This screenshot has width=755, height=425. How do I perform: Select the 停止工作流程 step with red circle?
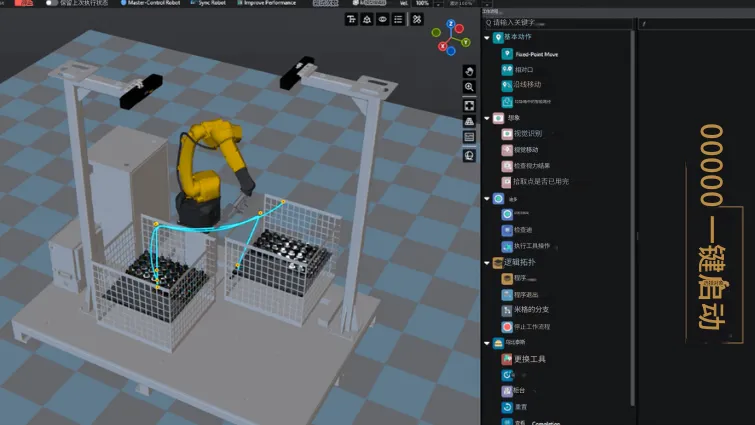pyautogui.click(x=526, y=327)
